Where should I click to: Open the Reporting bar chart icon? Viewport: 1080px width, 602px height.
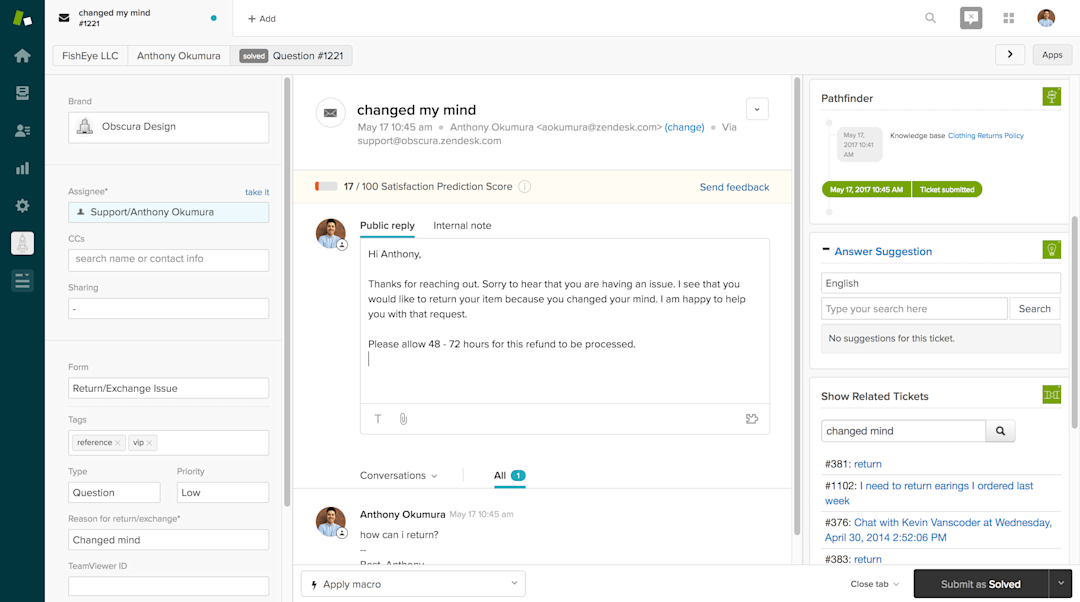(x=22, y=168)
